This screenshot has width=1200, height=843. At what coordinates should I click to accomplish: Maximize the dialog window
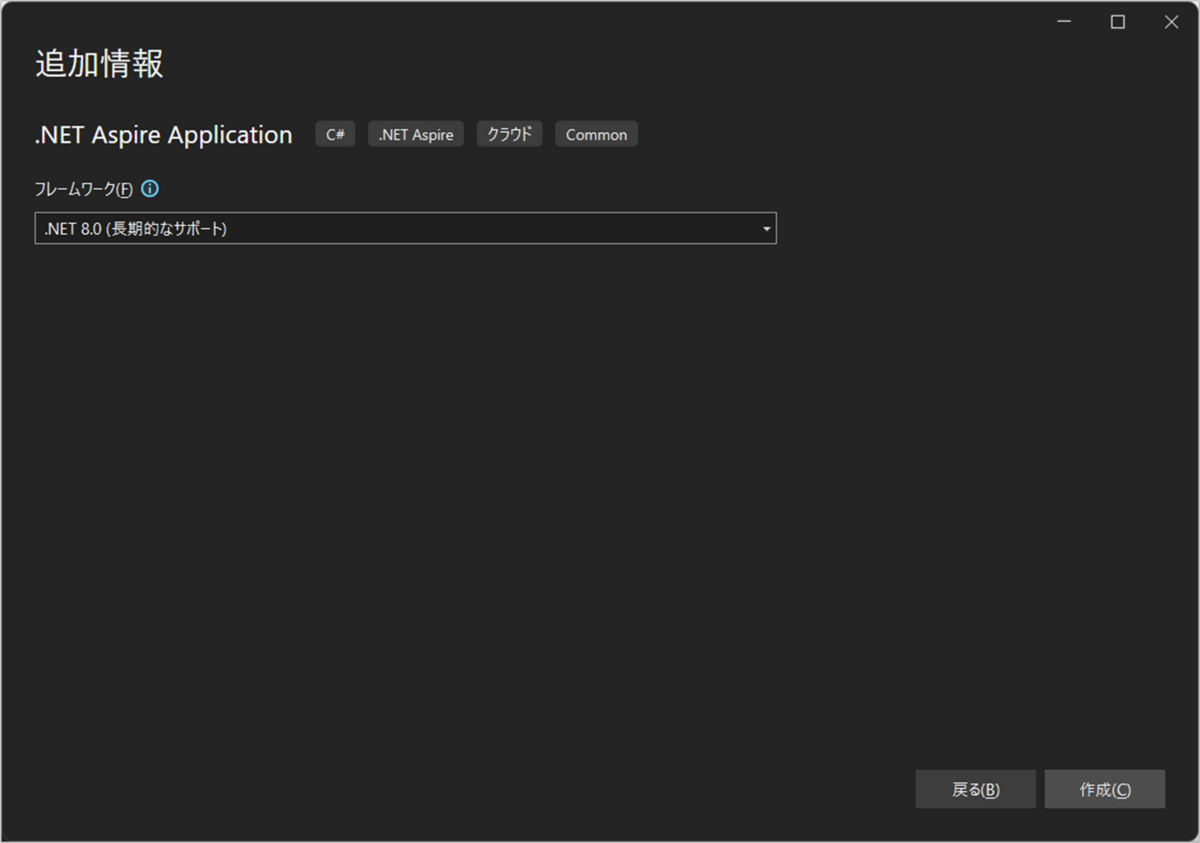coord(1118,22)
